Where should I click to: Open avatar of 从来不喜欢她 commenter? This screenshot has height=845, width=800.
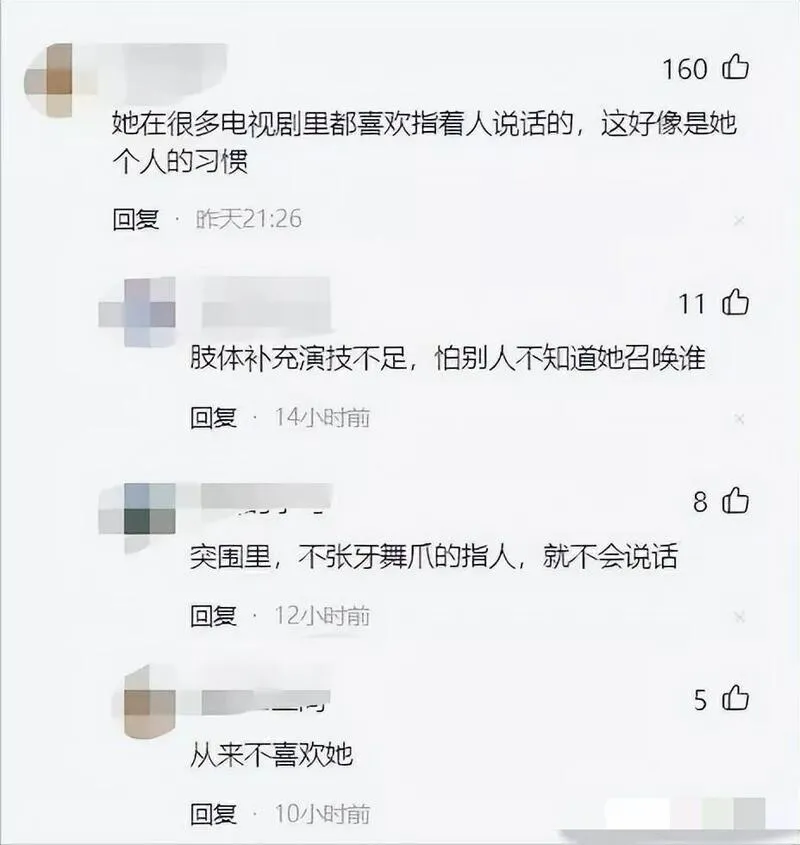tap(146, 703)
